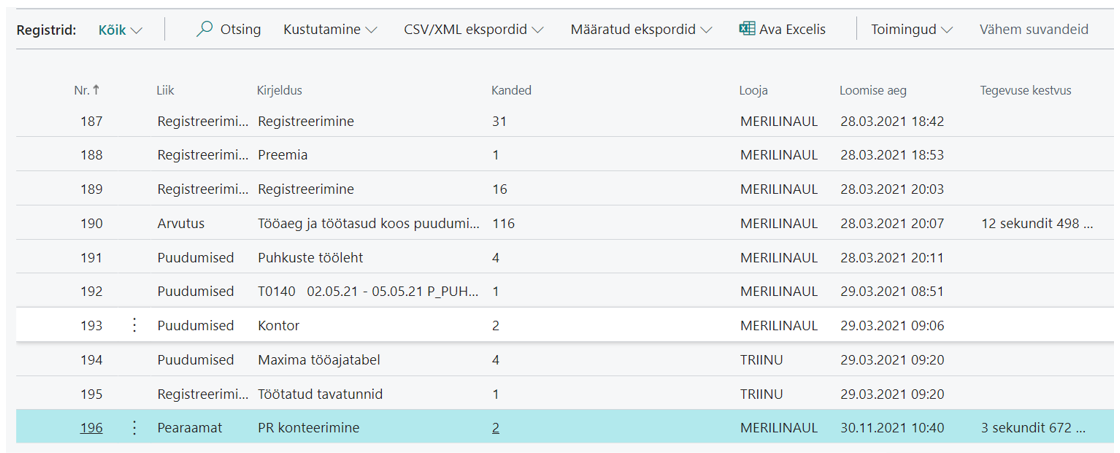
Task: Click the Nr. column ascending sort arrow
Action: pyautogui.click(x=96, y=91)
